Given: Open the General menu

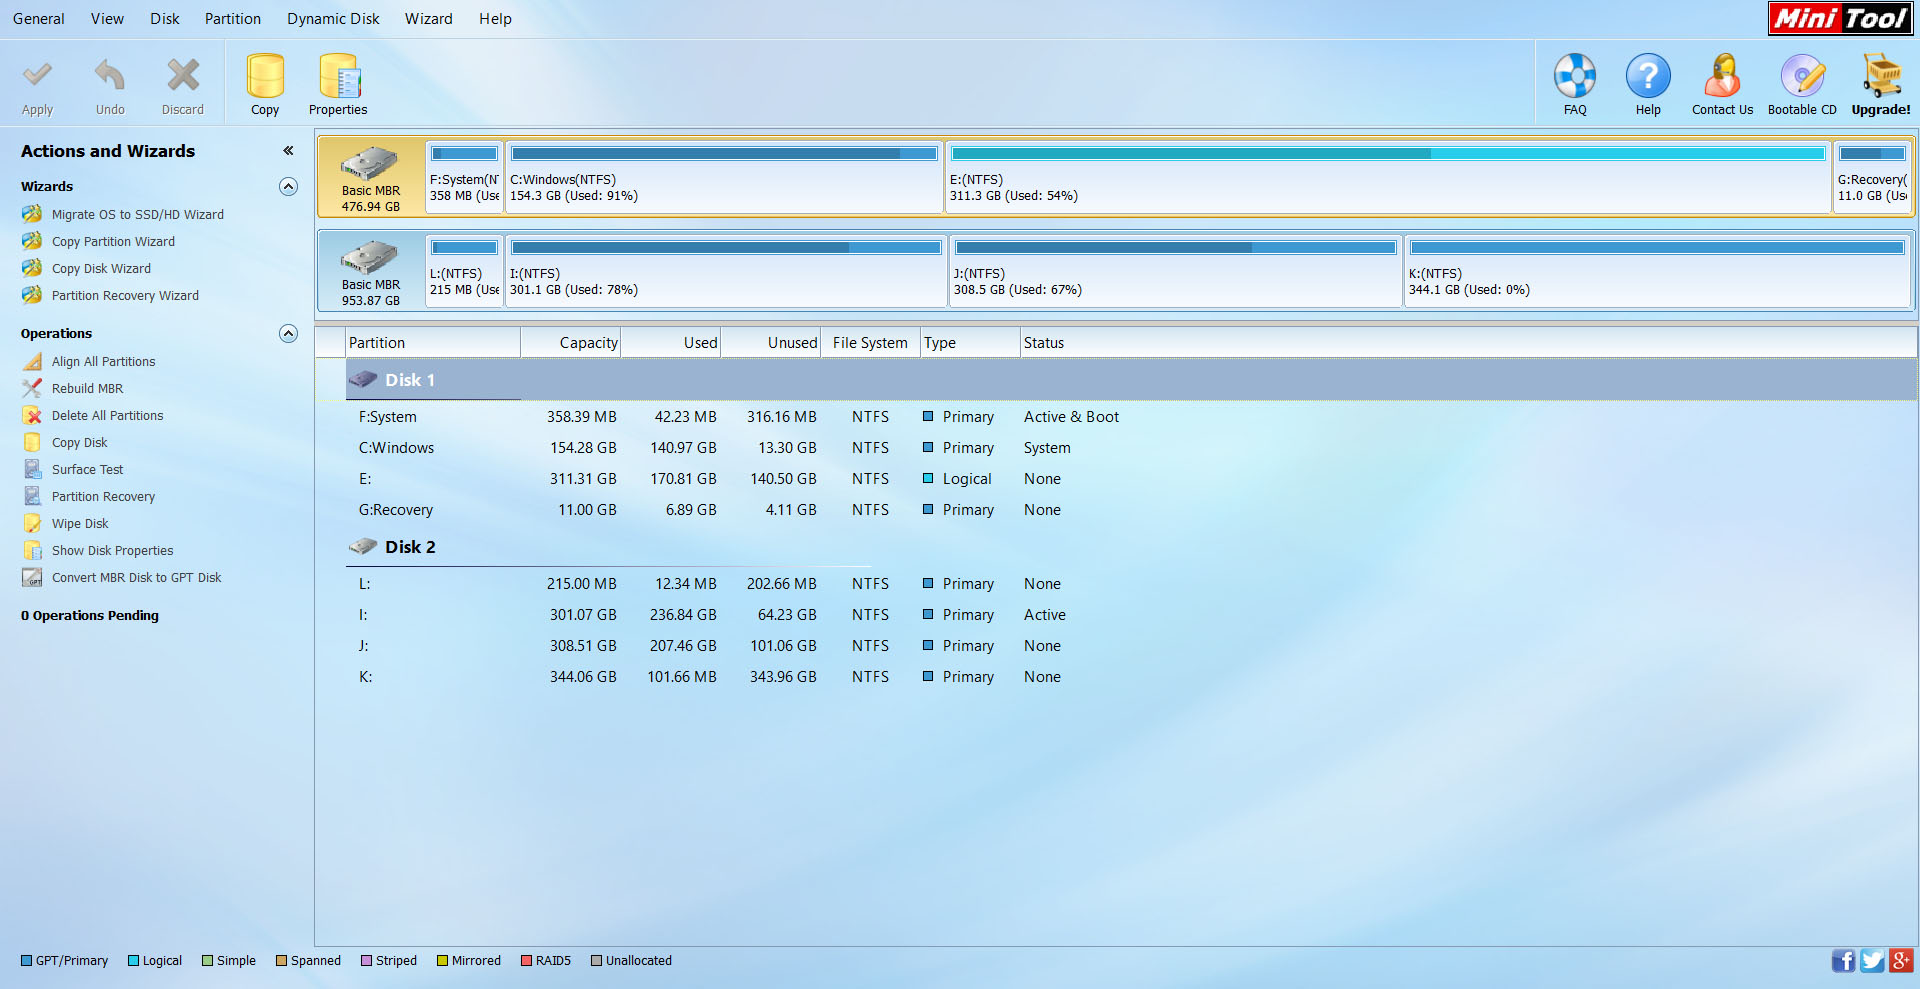Looking at the screenshot, I should click(39, 18).
